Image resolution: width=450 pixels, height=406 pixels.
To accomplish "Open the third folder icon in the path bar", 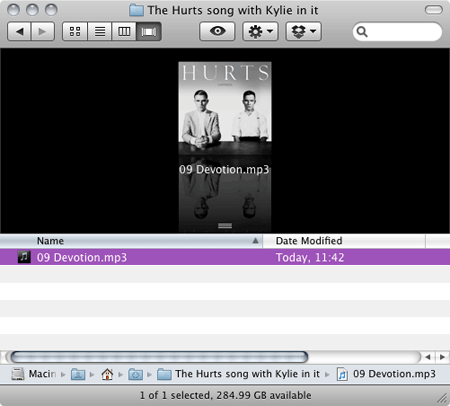I will [136, 374].
